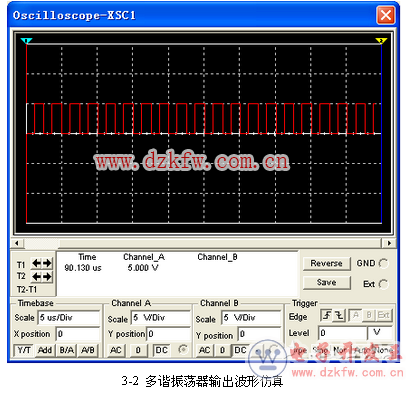
Task: Click the Channel_A reading 5.000 V
Action: 143,268
